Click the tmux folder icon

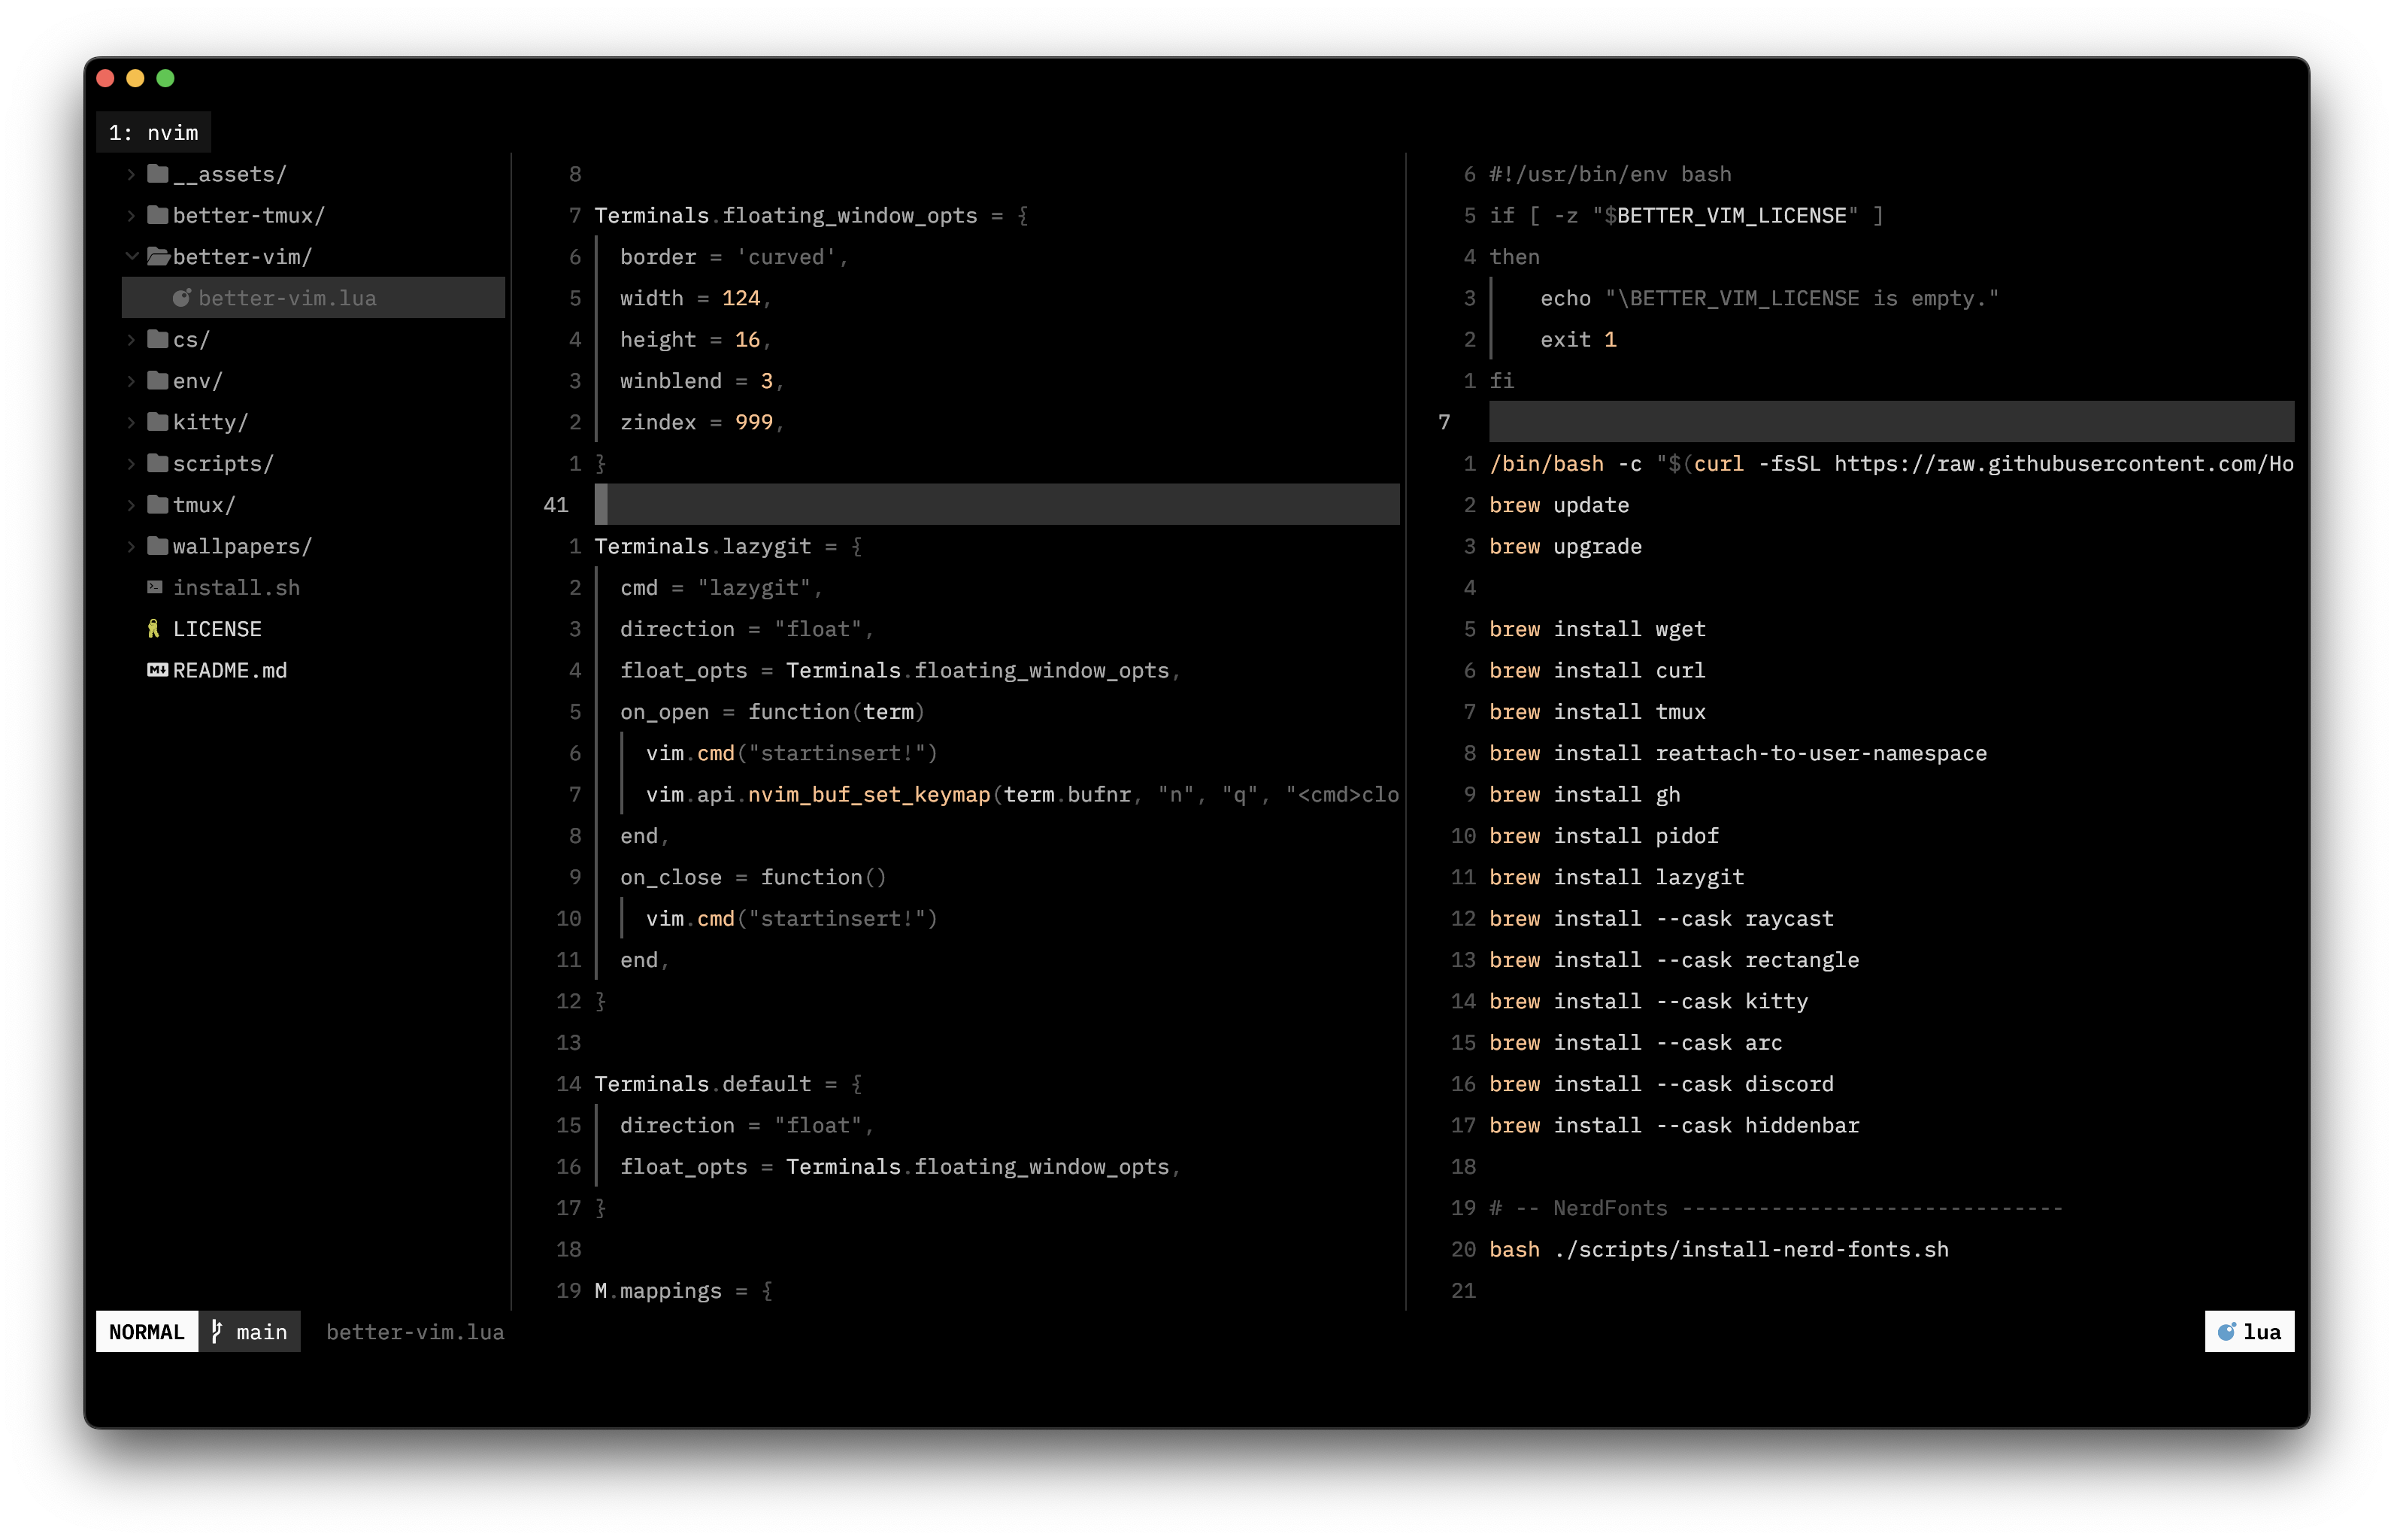[x=157, y=505]
